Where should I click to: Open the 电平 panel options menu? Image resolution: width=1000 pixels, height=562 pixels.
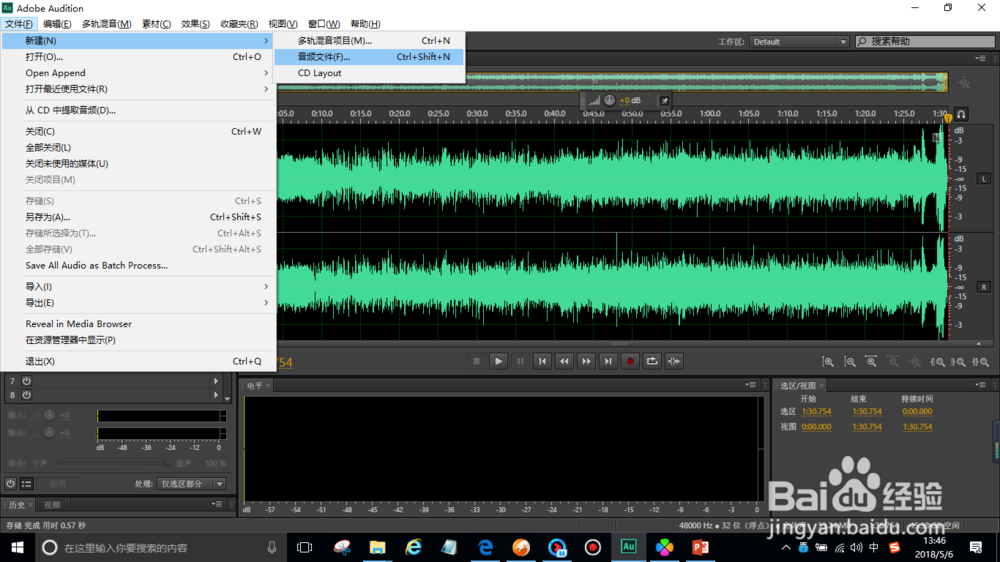[x=751, y=385]
